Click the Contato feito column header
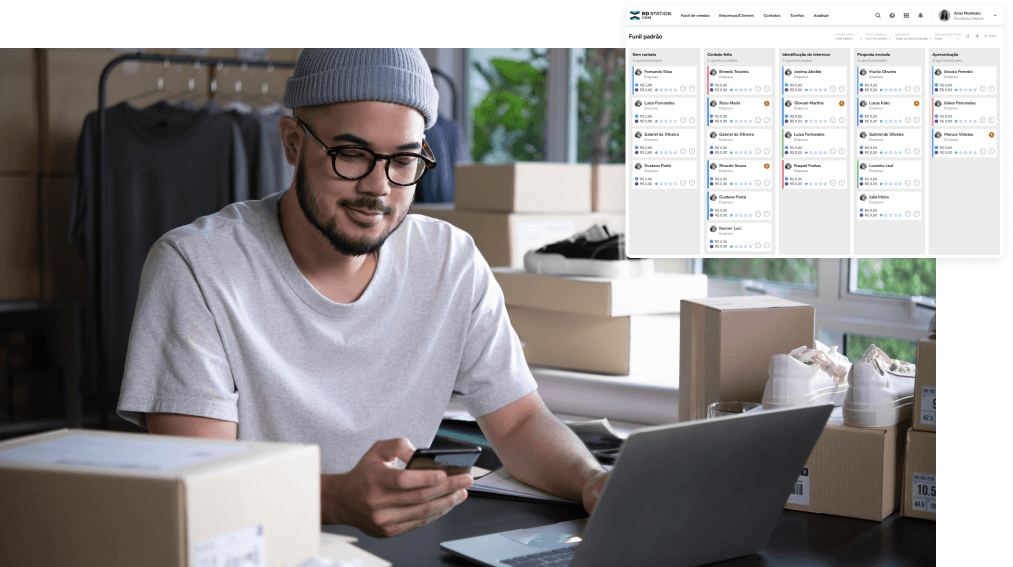Viewport: 1013px width, 567px height. (x=720, y=55)
